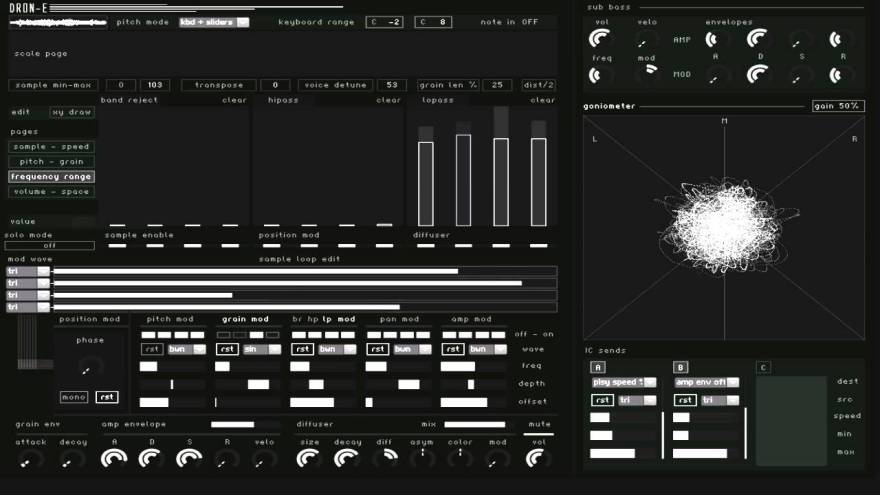Image resolution: width=880 pixels, height=495 pixels.
Task: Adjust the diffuser mod knob
Action: 497,460
